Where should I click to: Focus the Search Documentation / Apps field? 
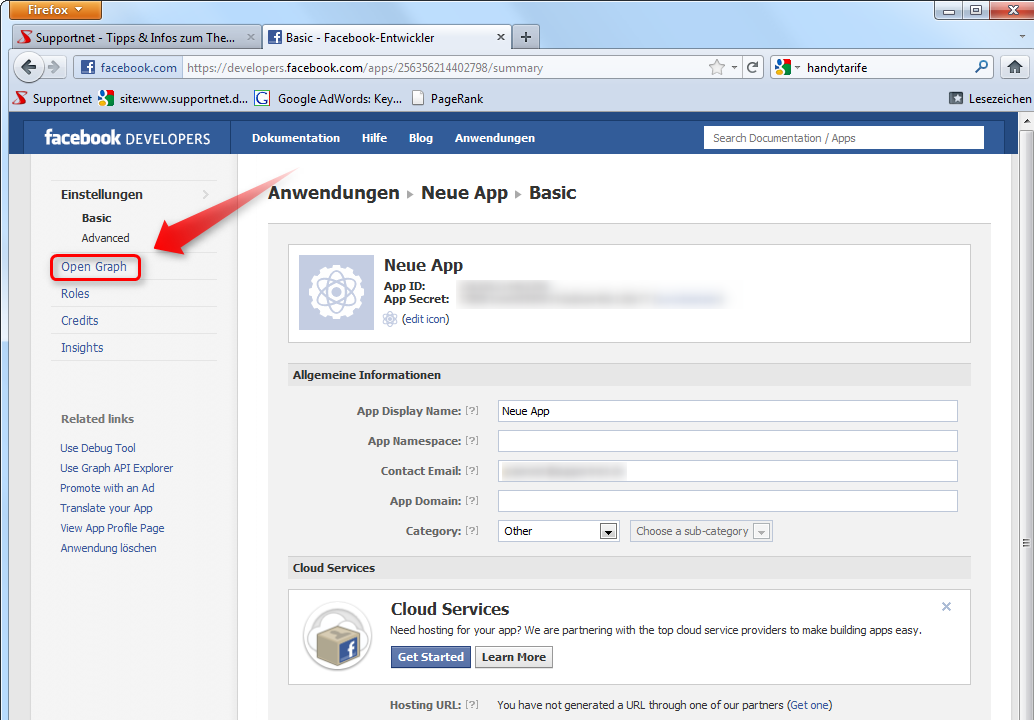843,138
